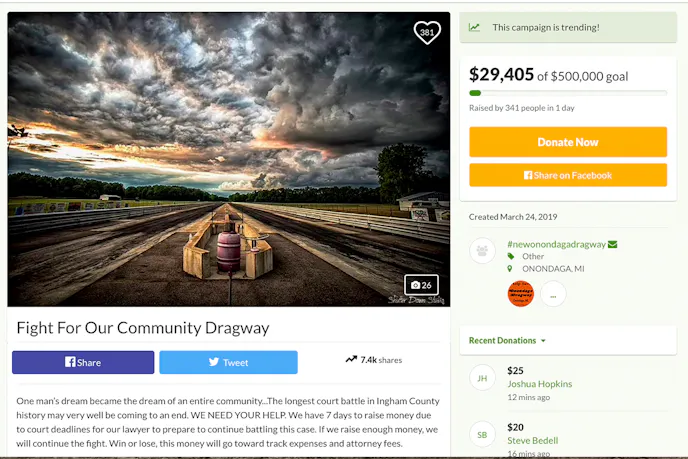Share the campaign via blue Share button

83,362
